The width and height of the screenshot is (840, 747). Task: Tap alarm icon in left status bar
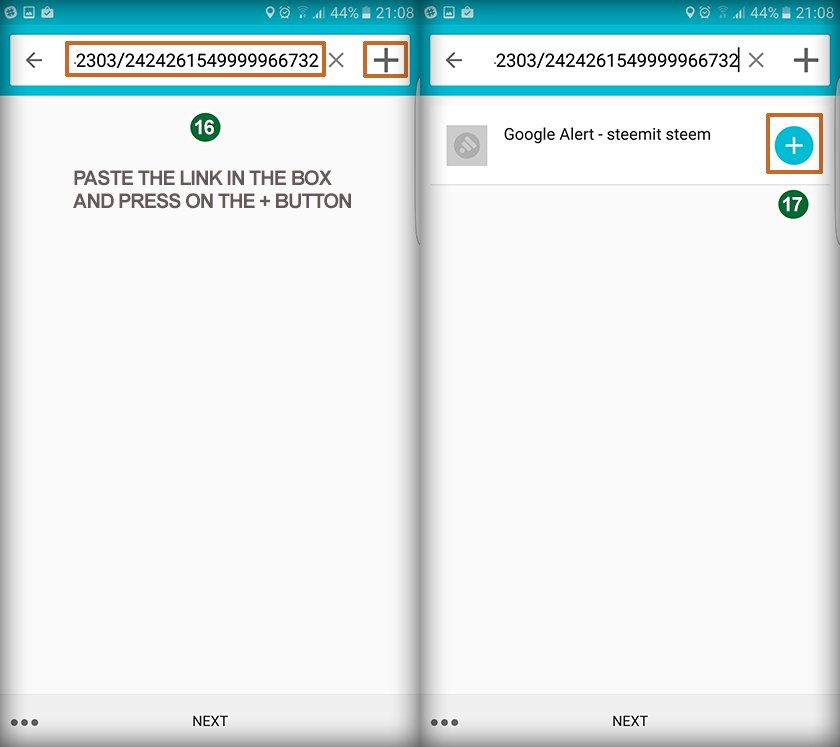(x=285, y=12)
